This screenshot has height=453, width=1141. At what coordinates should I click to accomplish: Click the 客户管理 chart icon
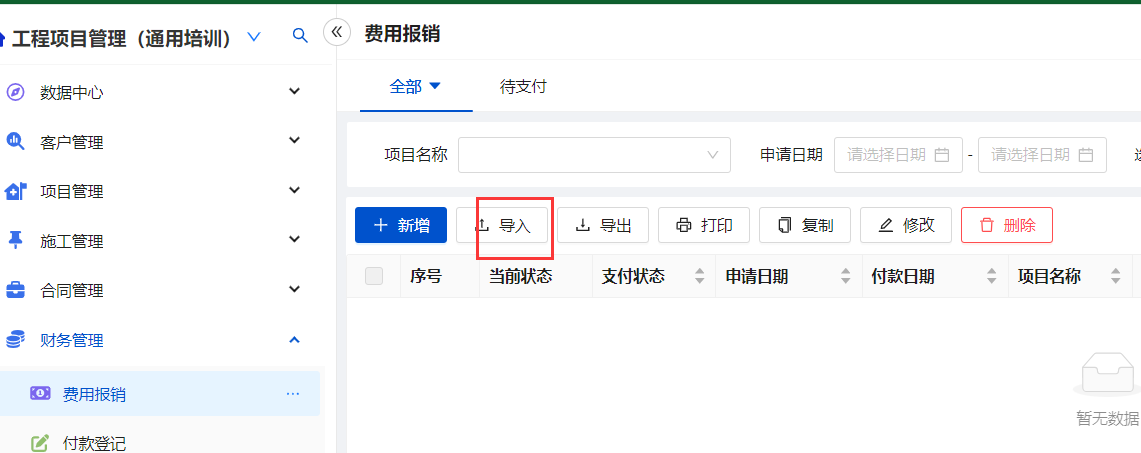[15, 142]
